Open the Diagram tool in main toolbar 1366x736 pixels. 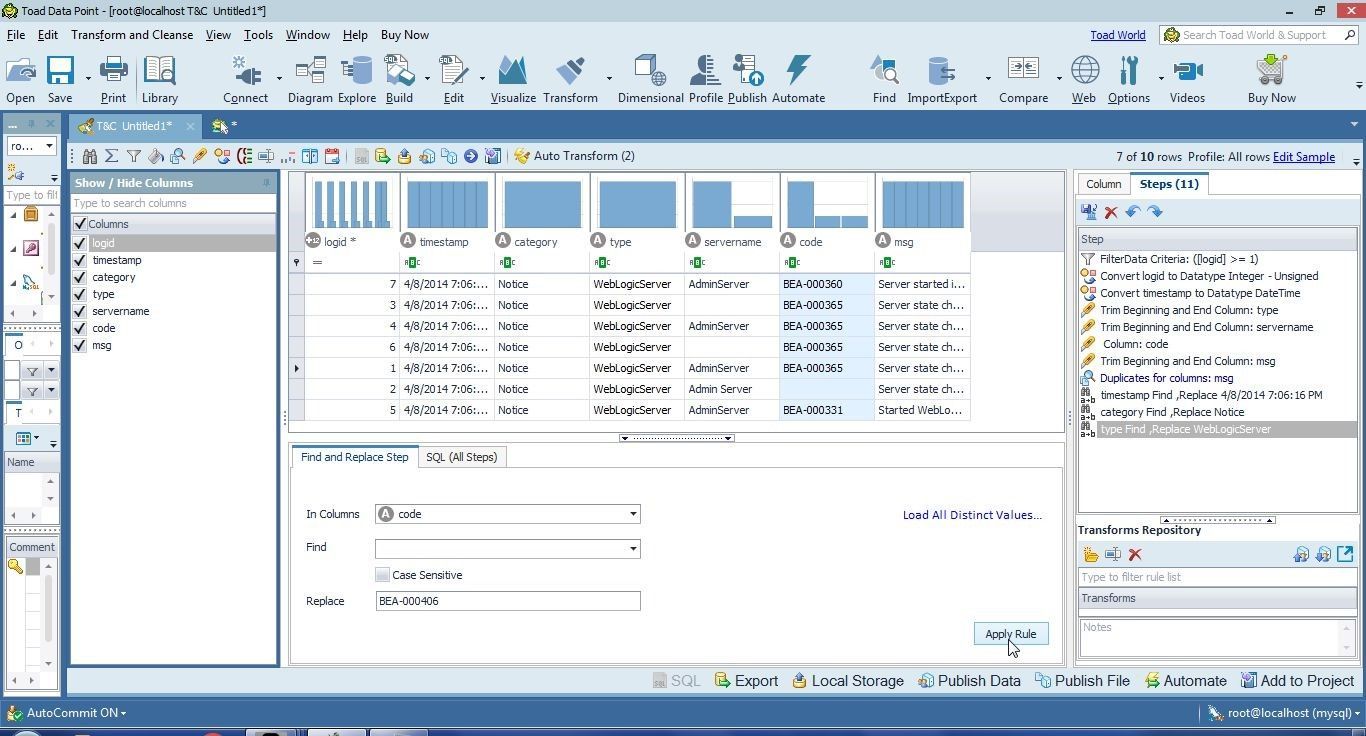310,80
